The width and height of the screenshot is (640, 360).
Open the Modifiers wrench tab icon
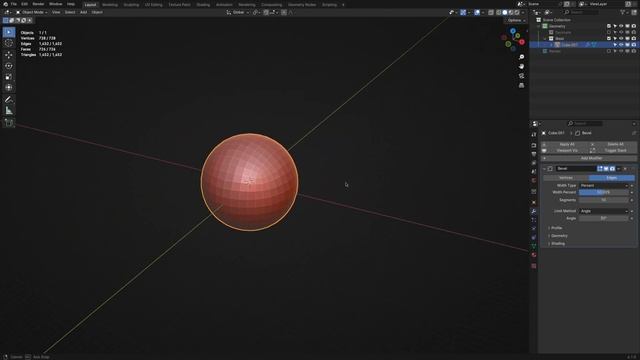pyautogui.click(x=533, y=211)
